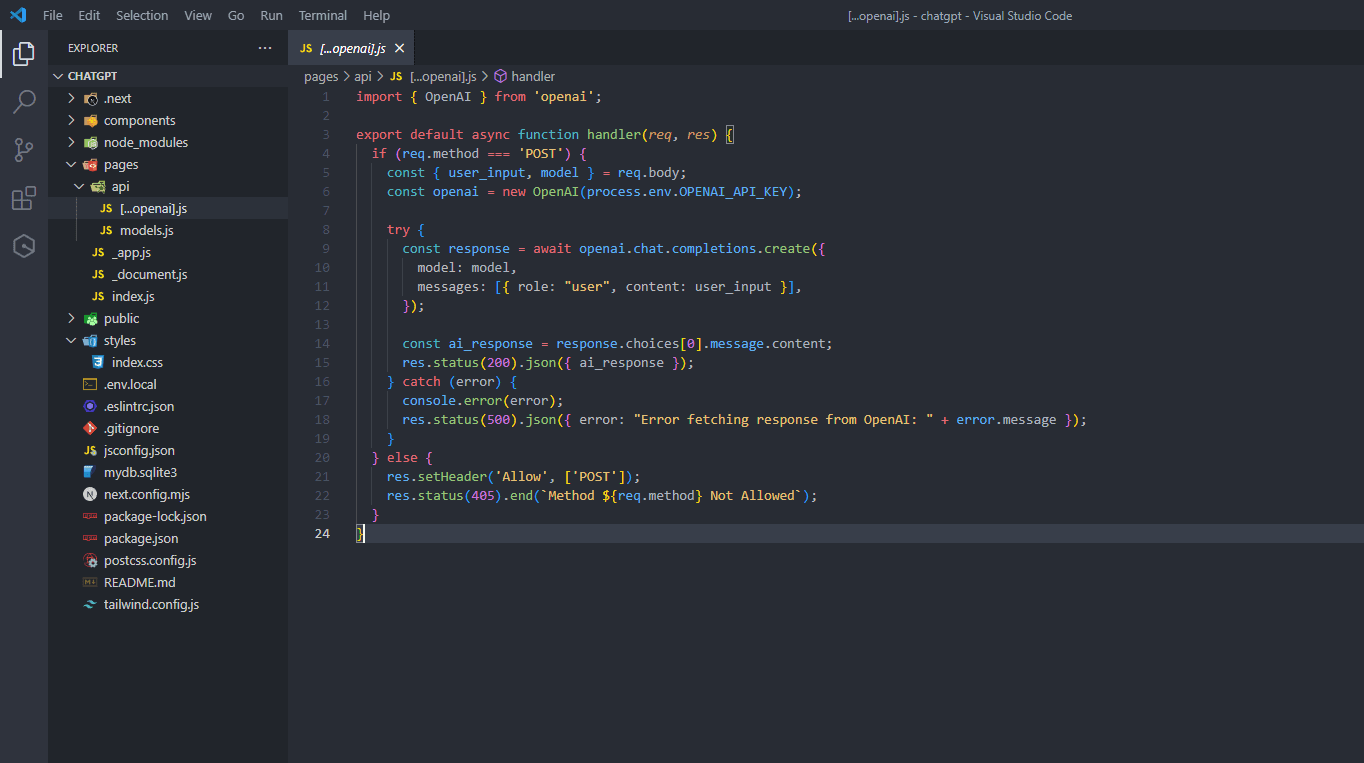Viewport: 1364px width, 763px height.
Task: Collapse the styles folder chevron
Action: [71, 340]
